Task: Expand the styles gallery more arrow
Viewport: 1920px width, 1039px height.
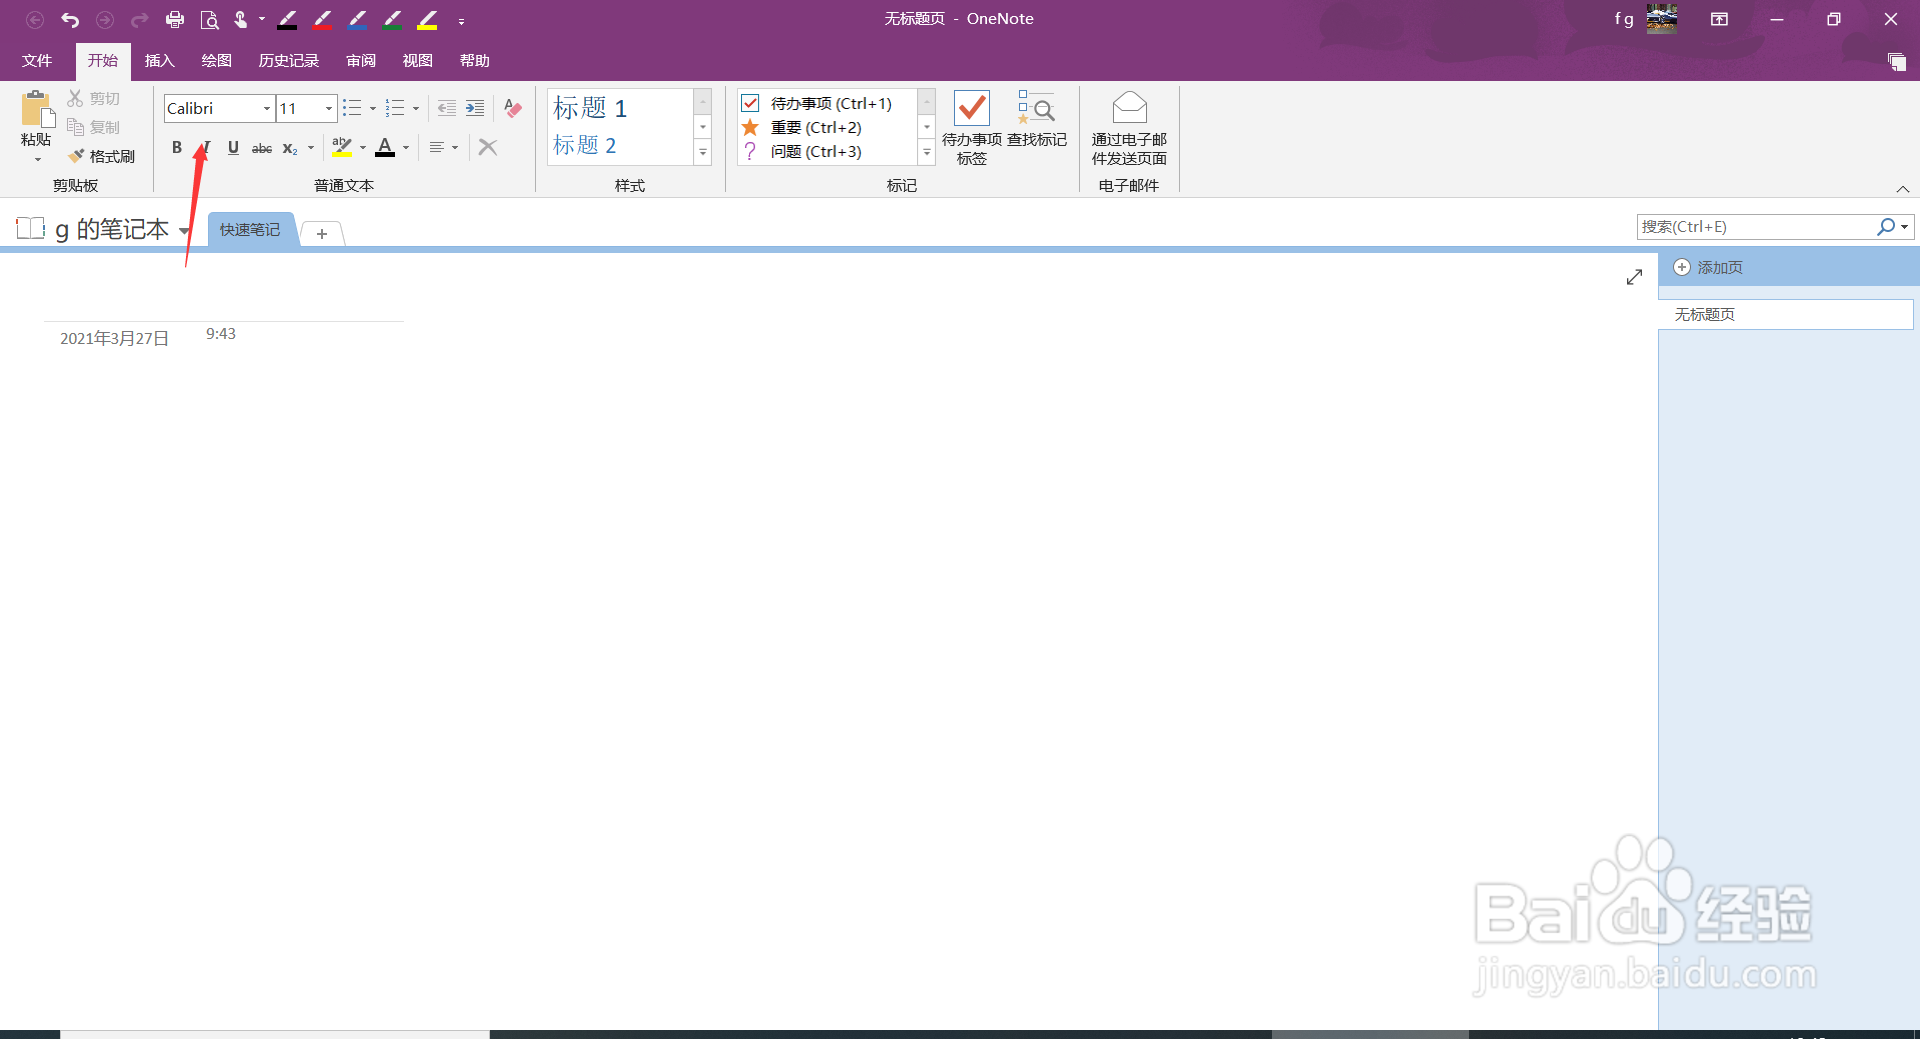Action: (x=703, y=152)
